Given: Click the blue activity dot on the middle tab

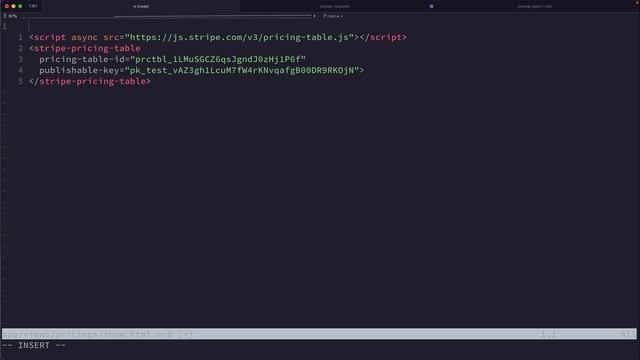Looking at the screenshot, I should 431,6.
